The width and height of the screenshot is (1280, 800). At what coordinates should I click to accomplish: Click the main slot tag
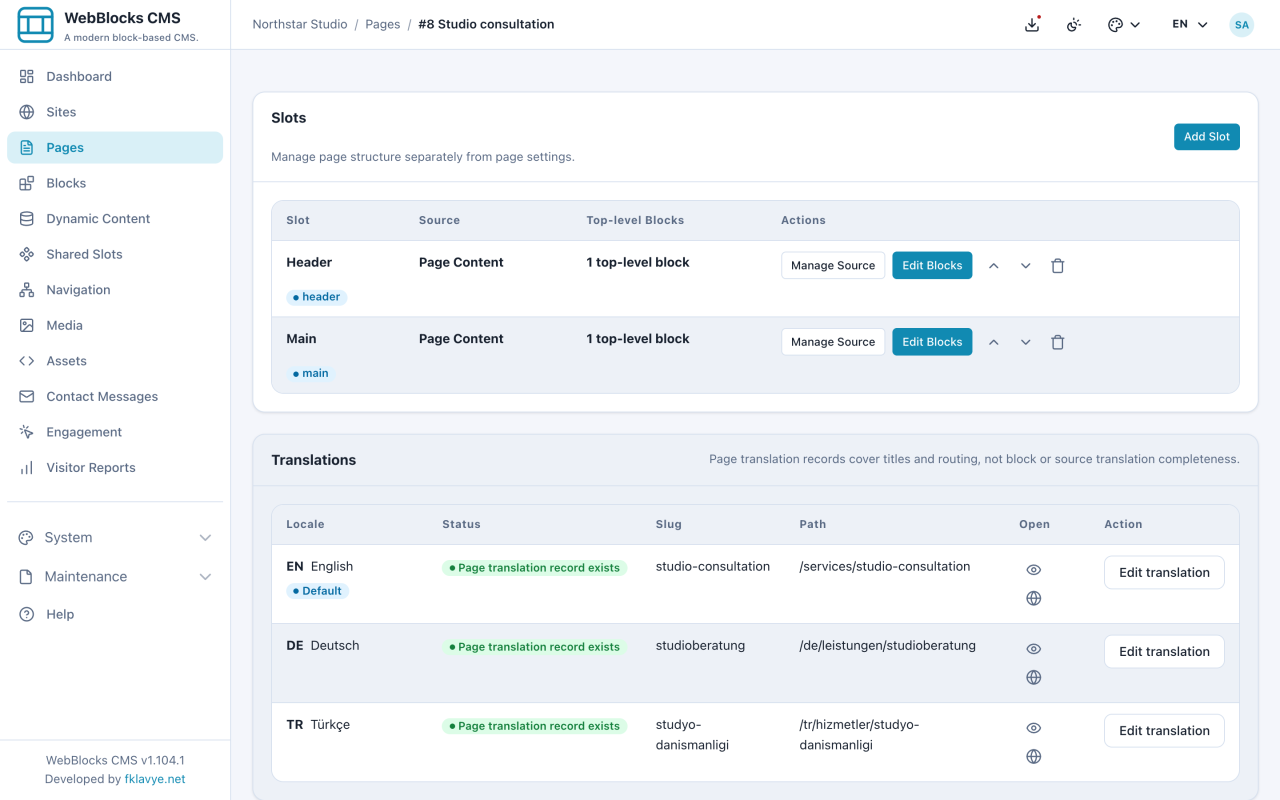coord(311,373)
